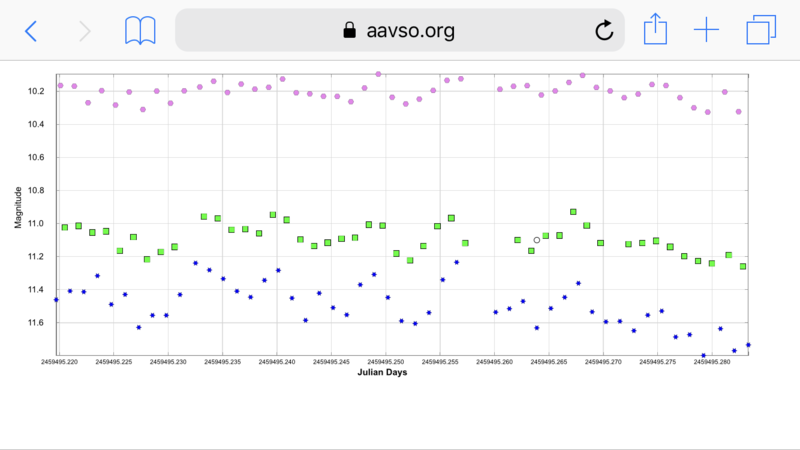Click the 2459495.280 tick label

(x=712, y=362)
